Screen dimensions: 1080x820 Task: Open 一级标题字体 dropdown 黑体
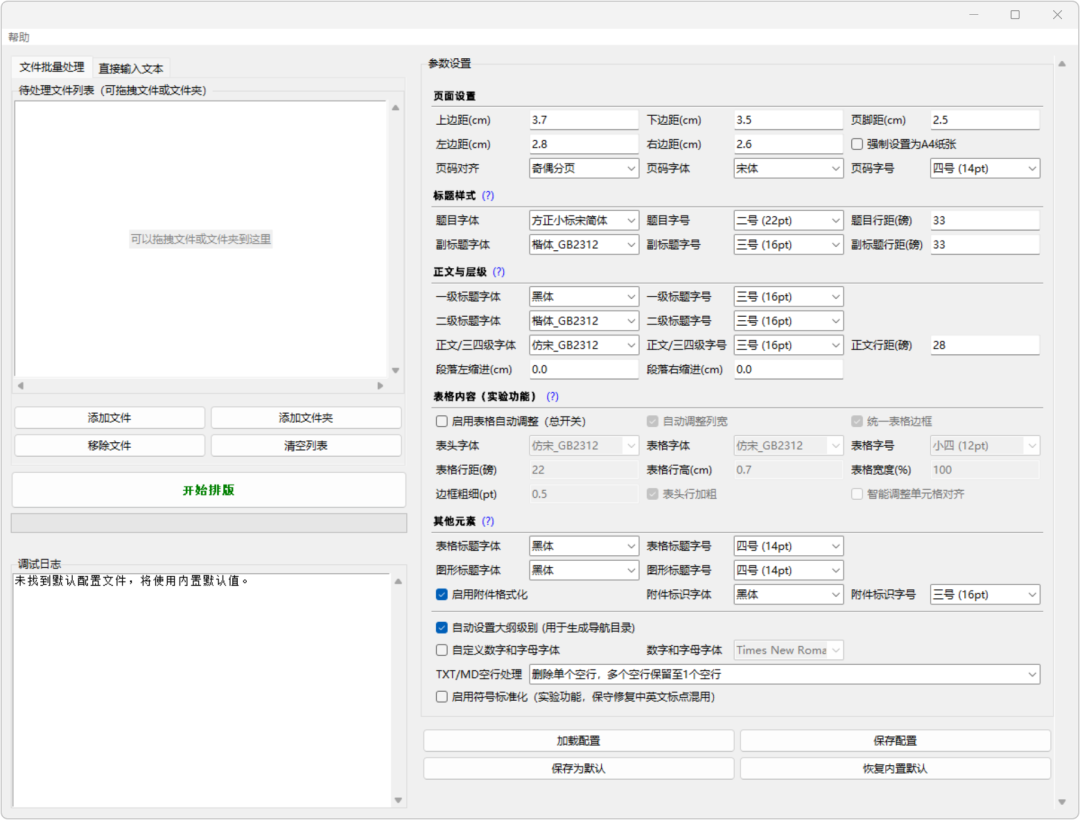(x=583, y=297)
